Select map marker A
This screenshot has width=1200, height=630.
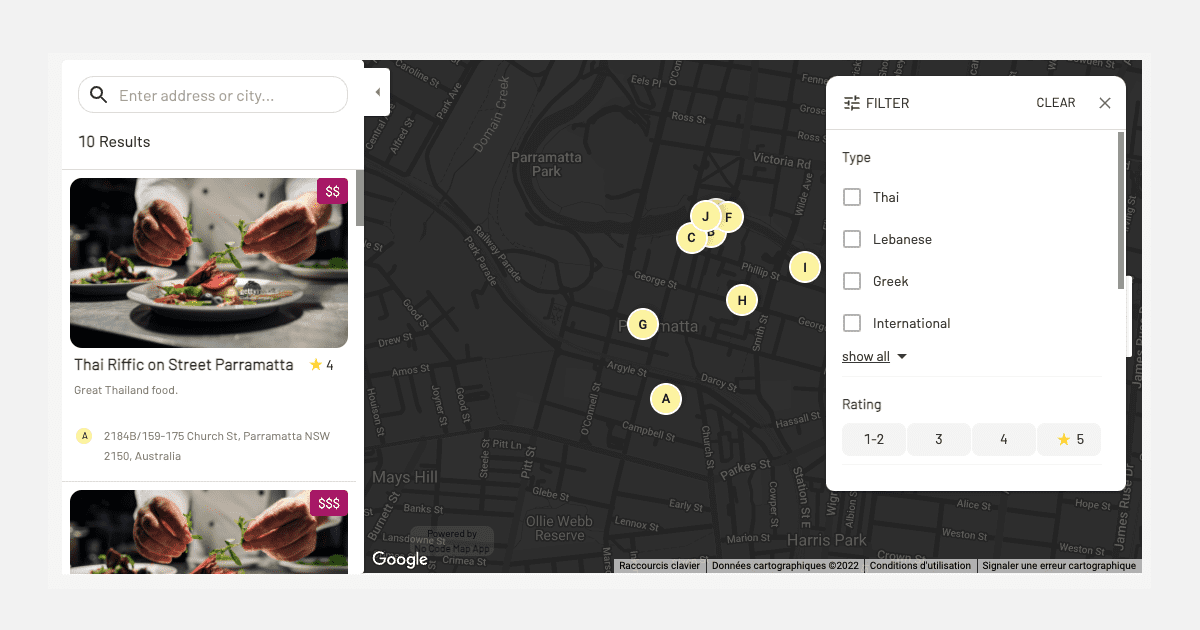pos(666,399)
